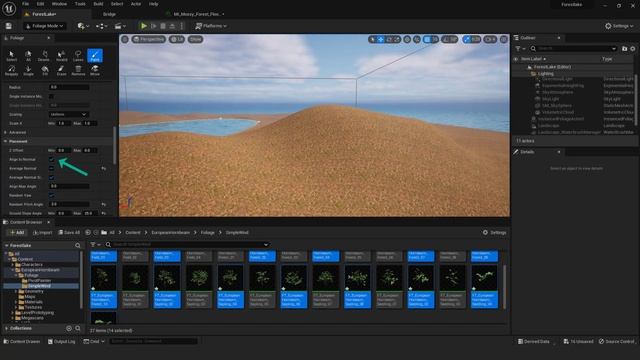Activate the Lasso foliage tool
The width and height of the screenshot is (640, 360).
click(x=78, y=56)
